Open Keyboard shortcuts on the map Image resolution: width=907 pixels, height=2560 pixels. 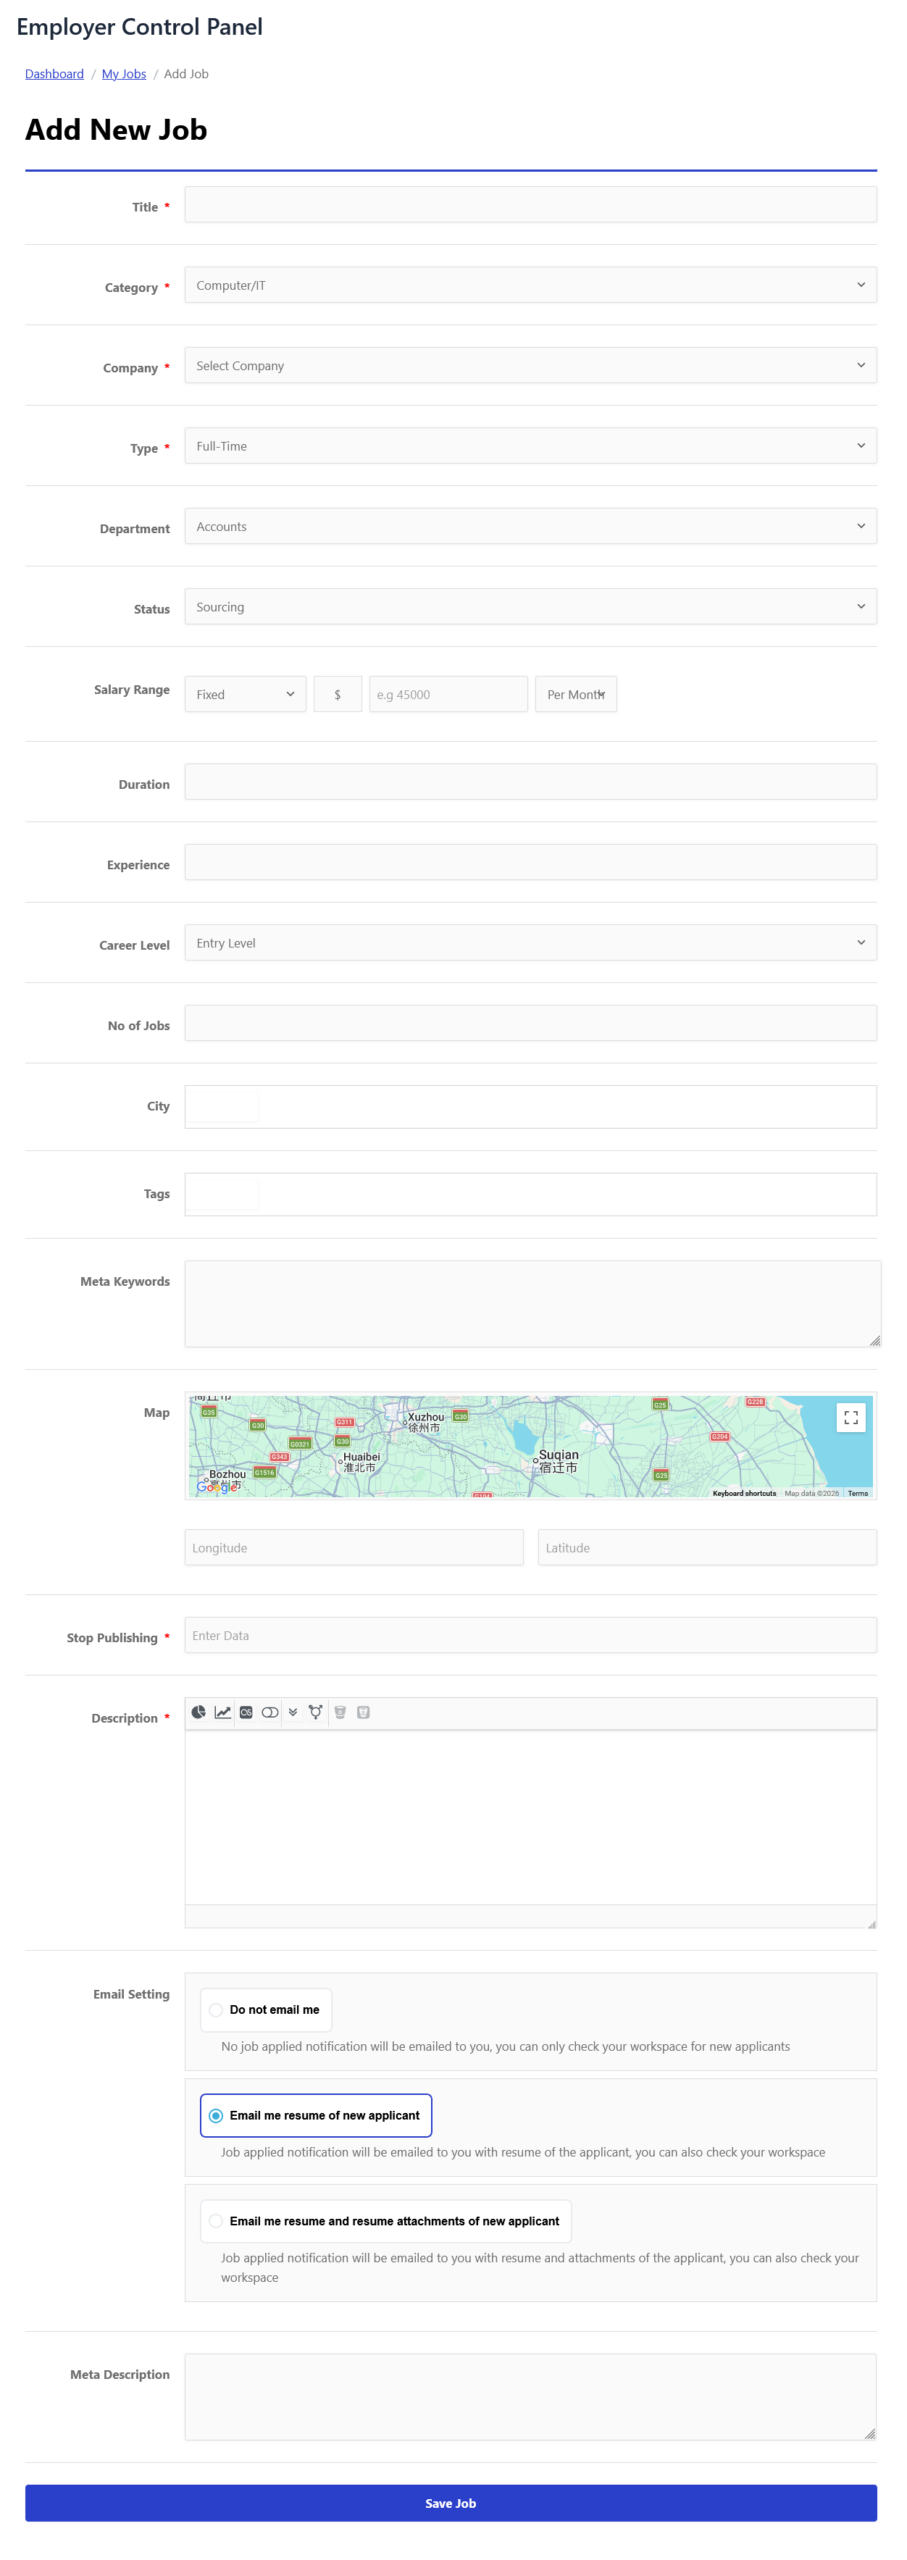pos(744,1492)
